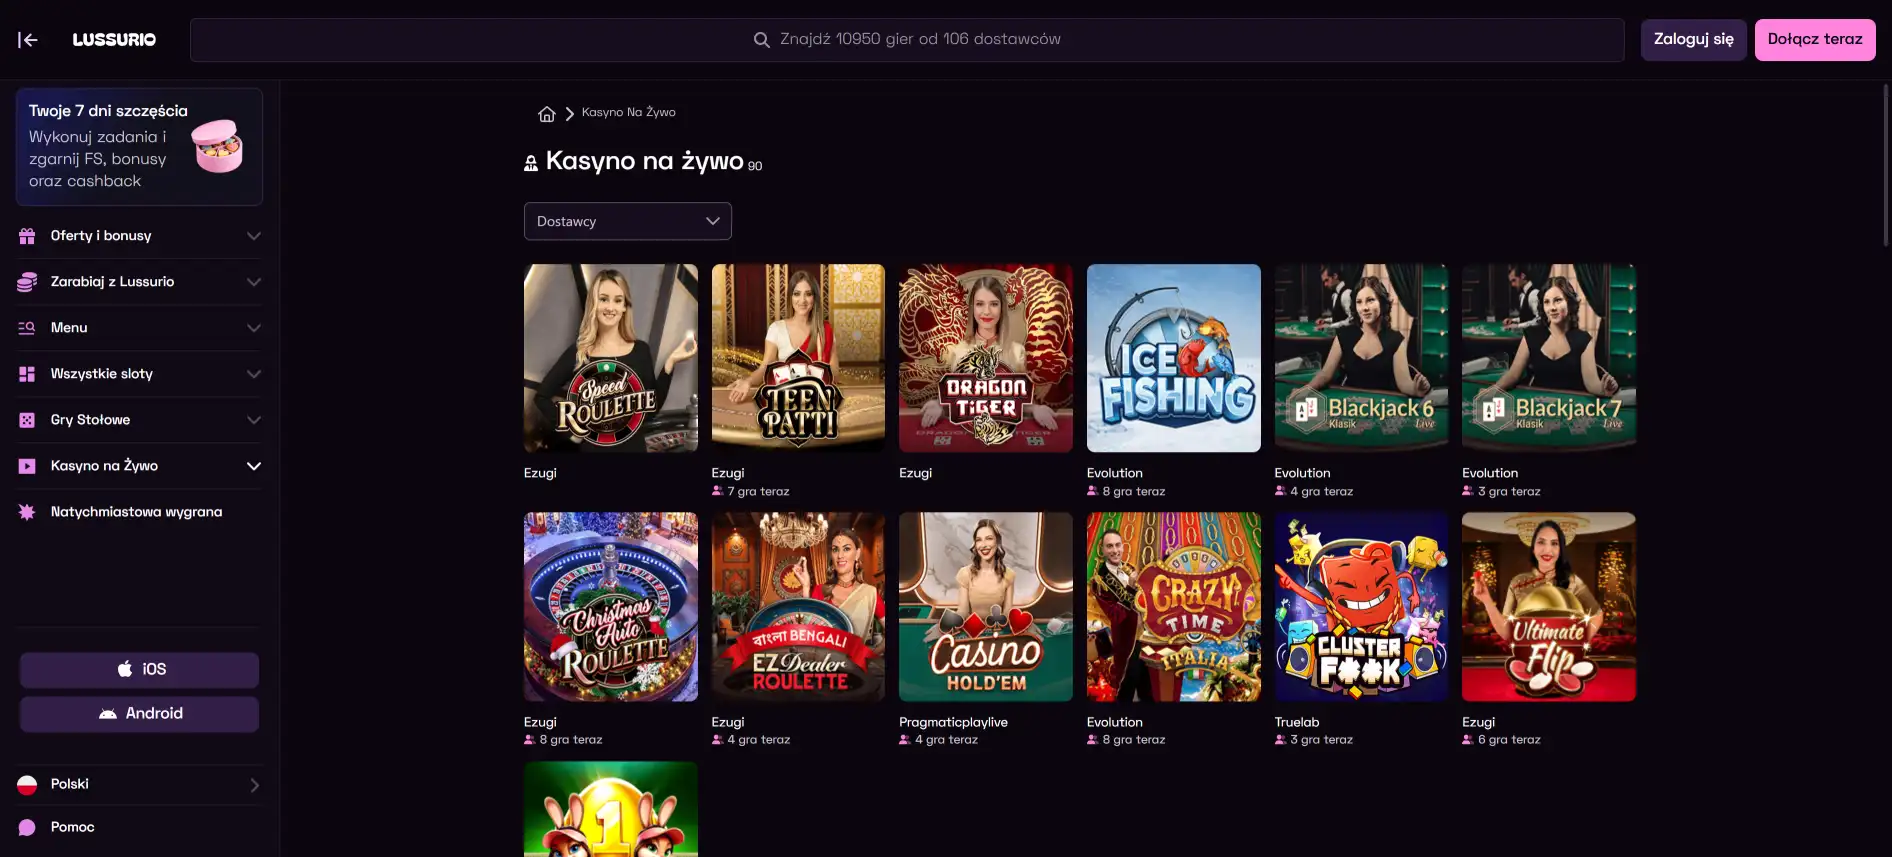Expand Wszystkie sloty section
Image resolution: width=1892 pixels, height=857 pixels.
click(254, 374)
